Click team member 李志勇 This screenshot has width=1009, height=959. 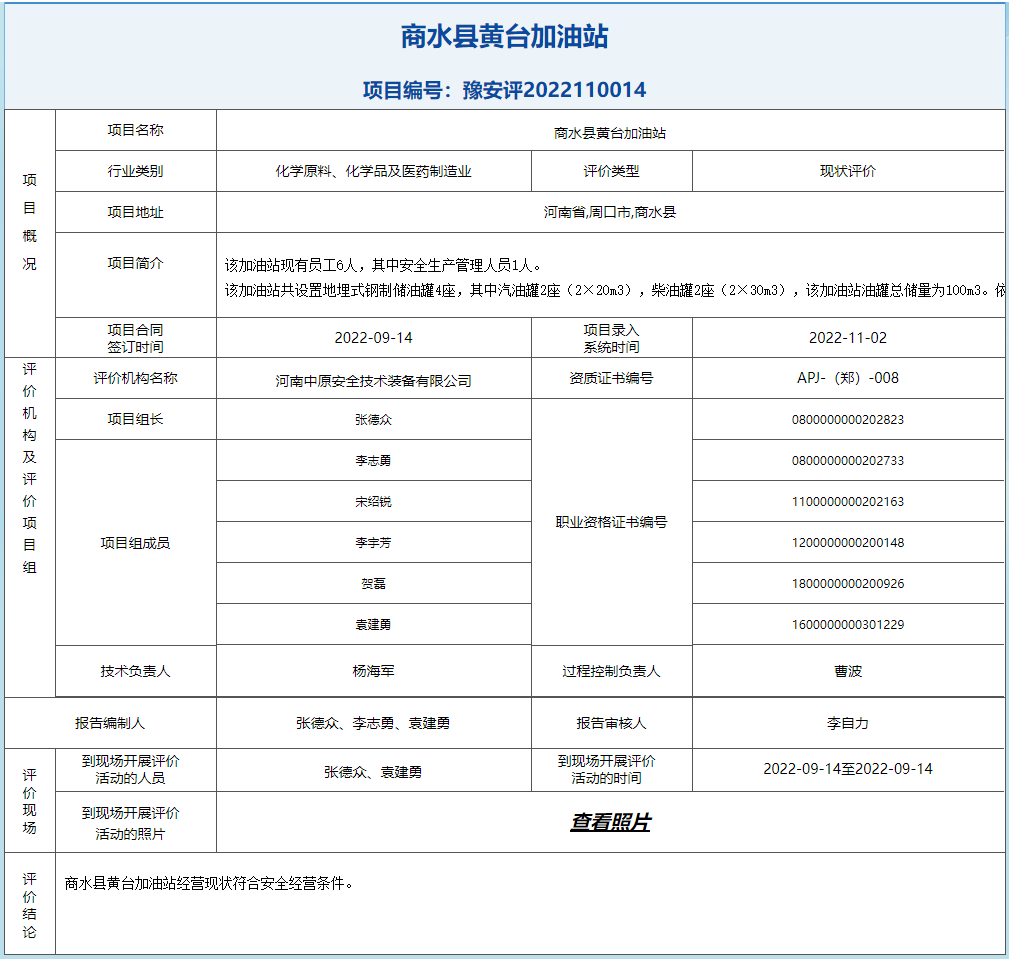[x=372, y=460]
